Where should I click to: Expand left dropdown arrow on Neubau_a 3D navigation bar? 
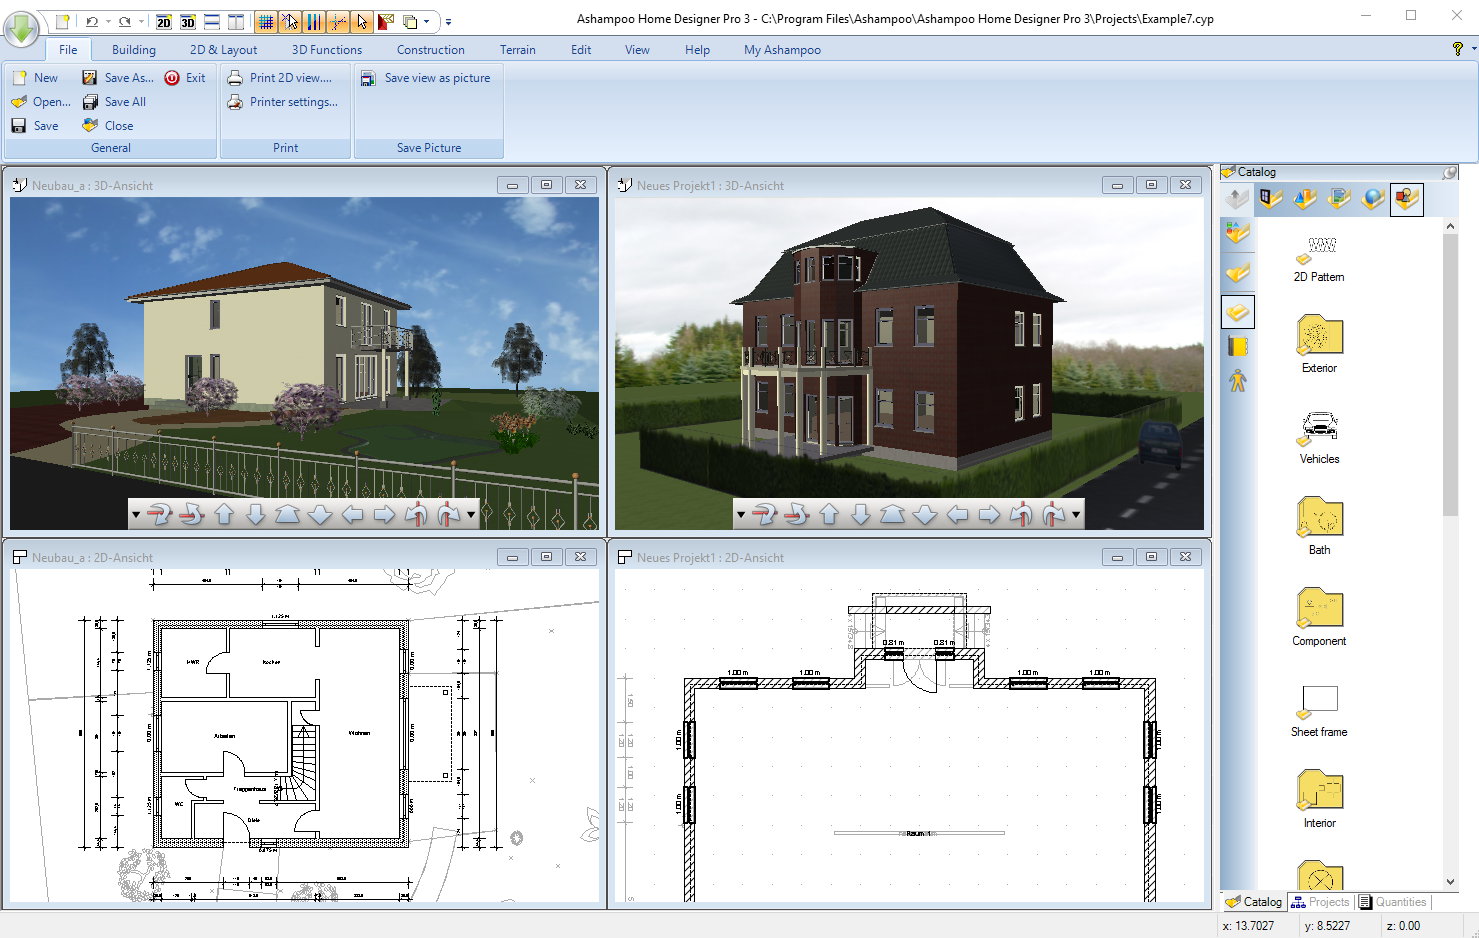[136, 514]
